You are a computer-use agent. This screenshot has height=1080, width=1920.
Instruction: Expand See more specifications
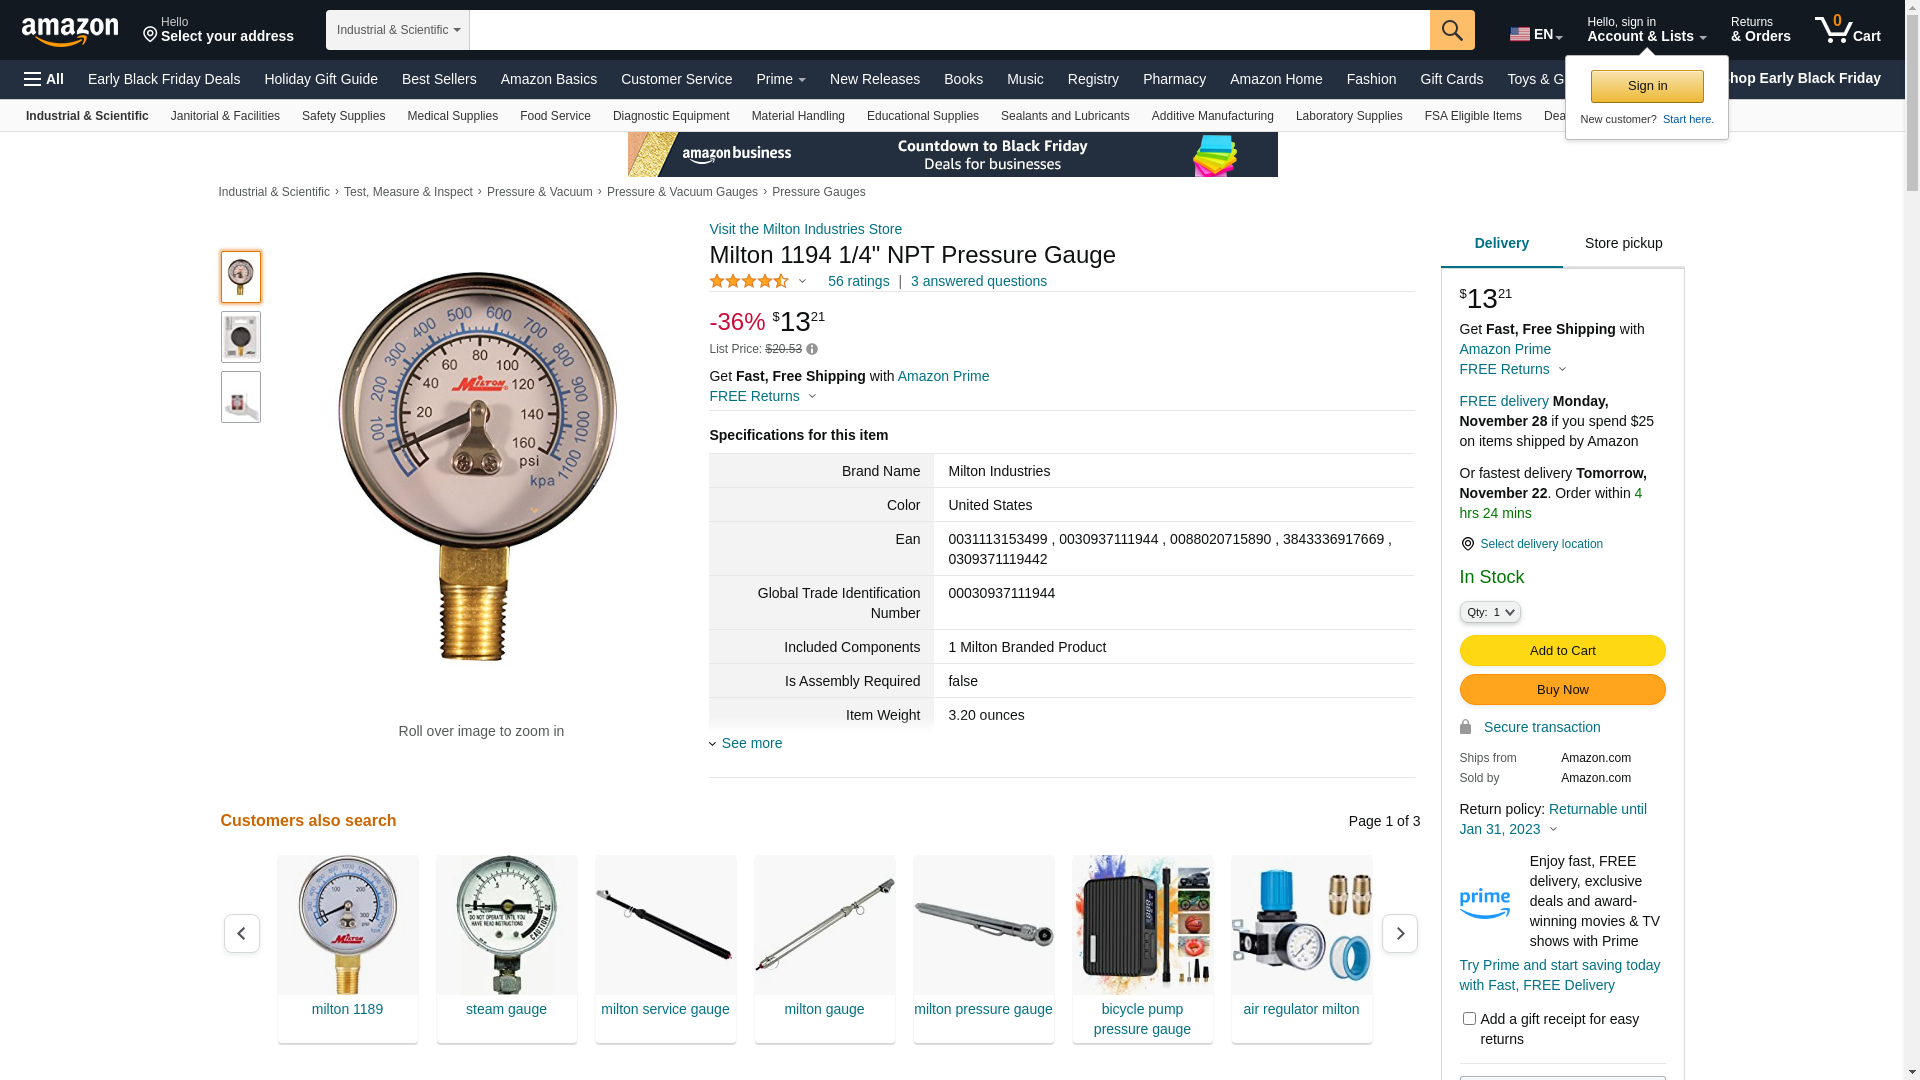tap(746, 743)
